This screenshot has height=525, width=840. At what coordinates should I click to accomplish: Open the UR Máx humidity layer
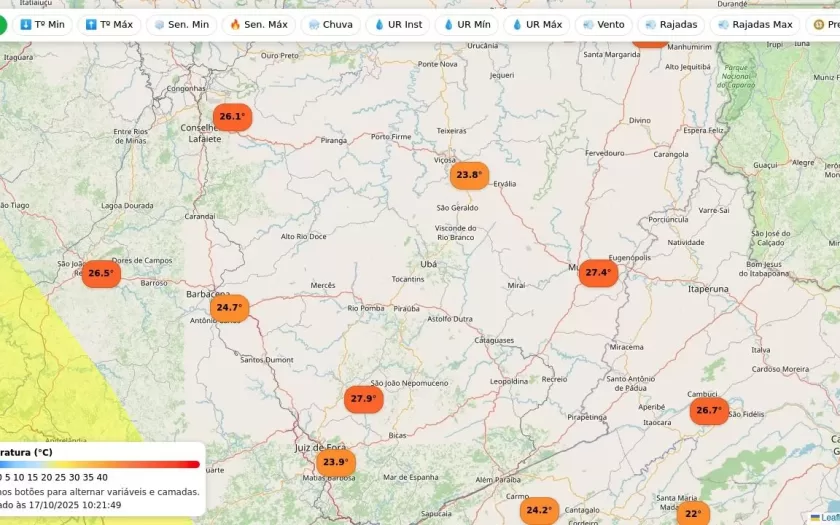pos(537,24)
